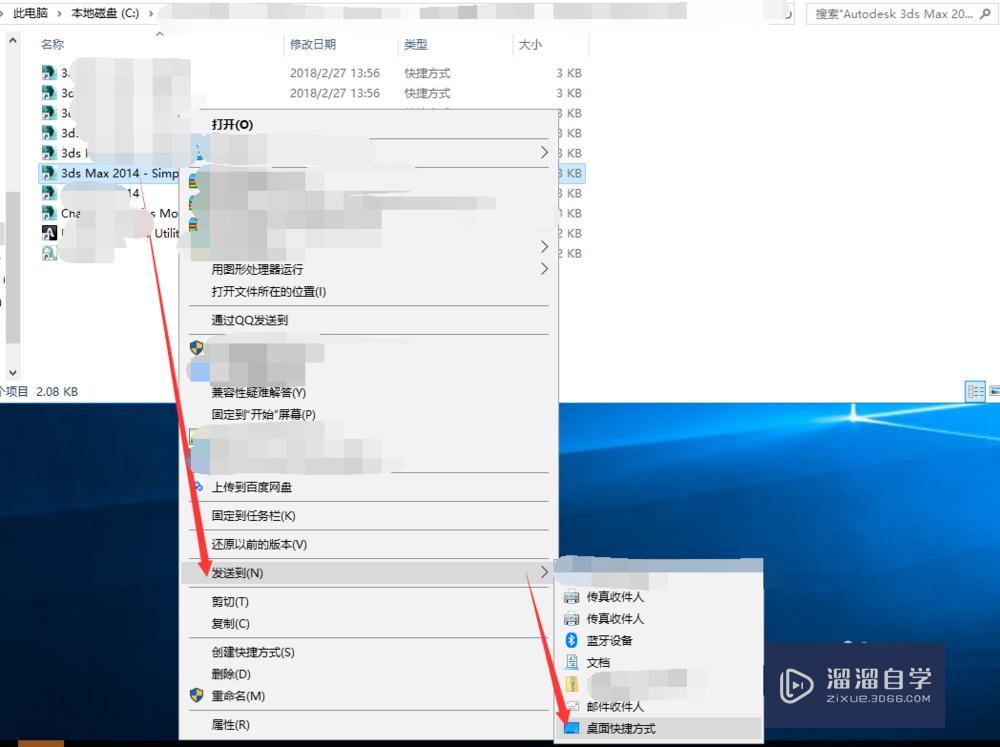The width and height of the screenshot is (1000, 747).
Task: Expand the 发送到(N) submenu arrow
Action: click(x=544, y=572)
